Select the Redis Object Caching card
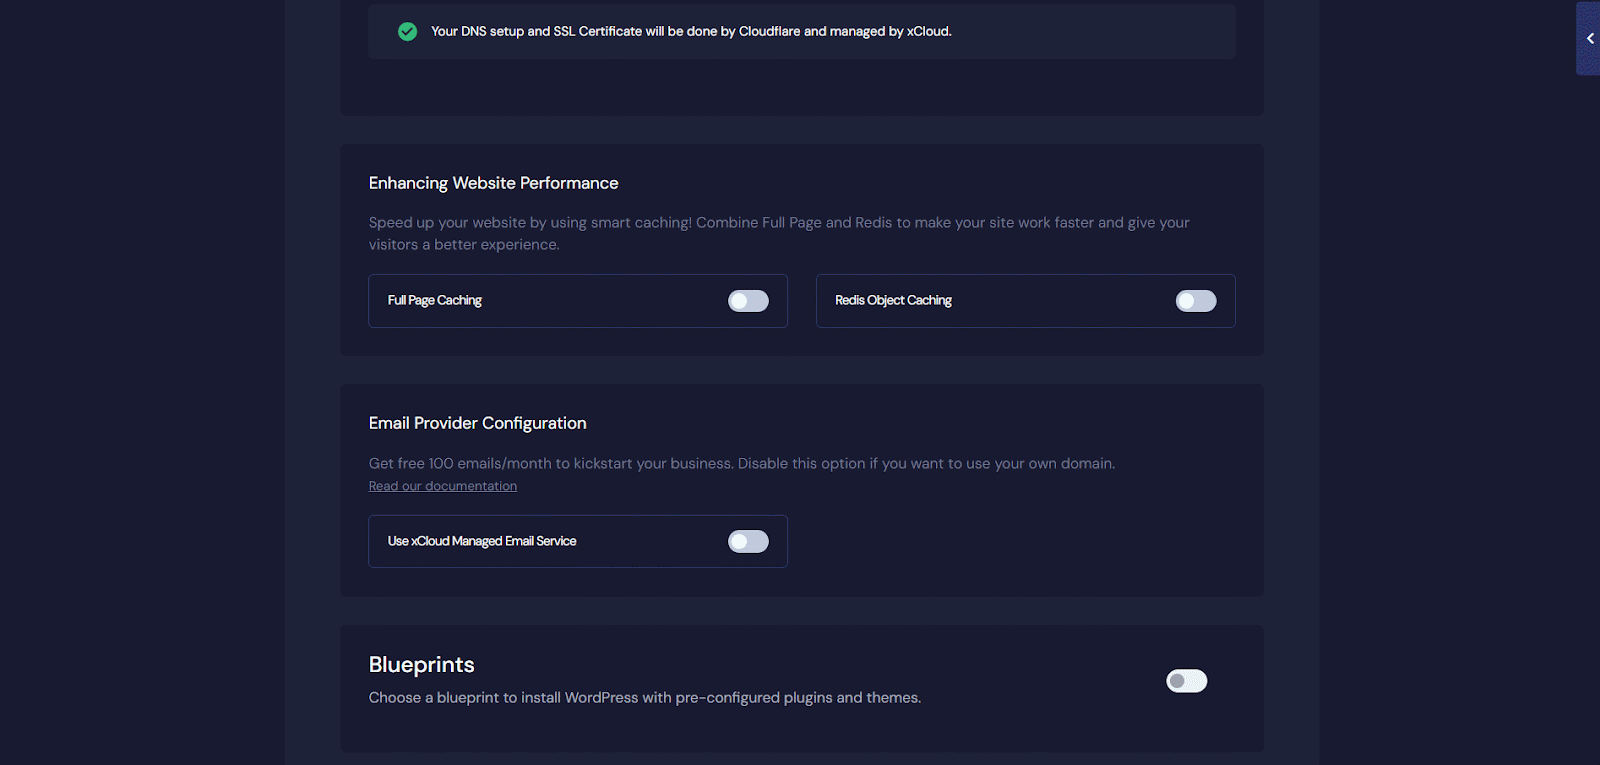Viewport: 1600px width, 765px height. [1025, 300]
